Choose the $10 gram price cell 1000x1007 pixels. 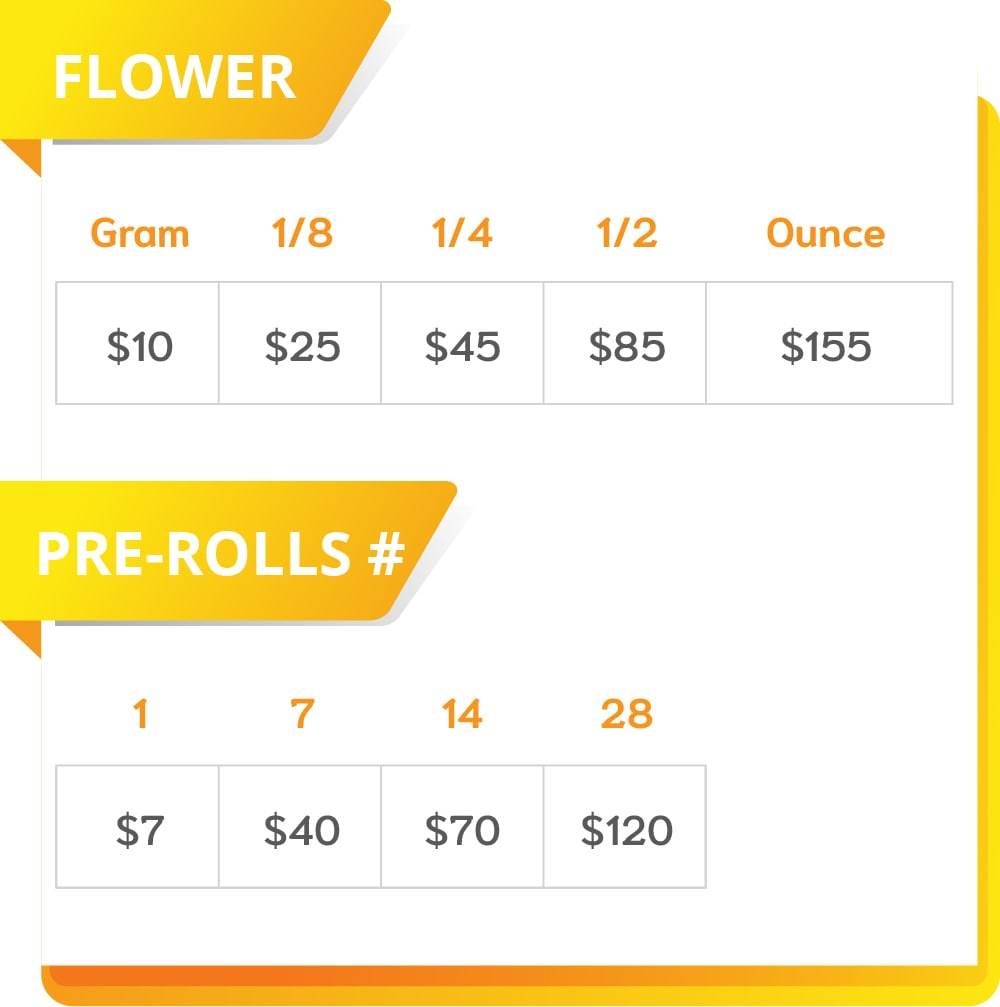click(137, 343)
